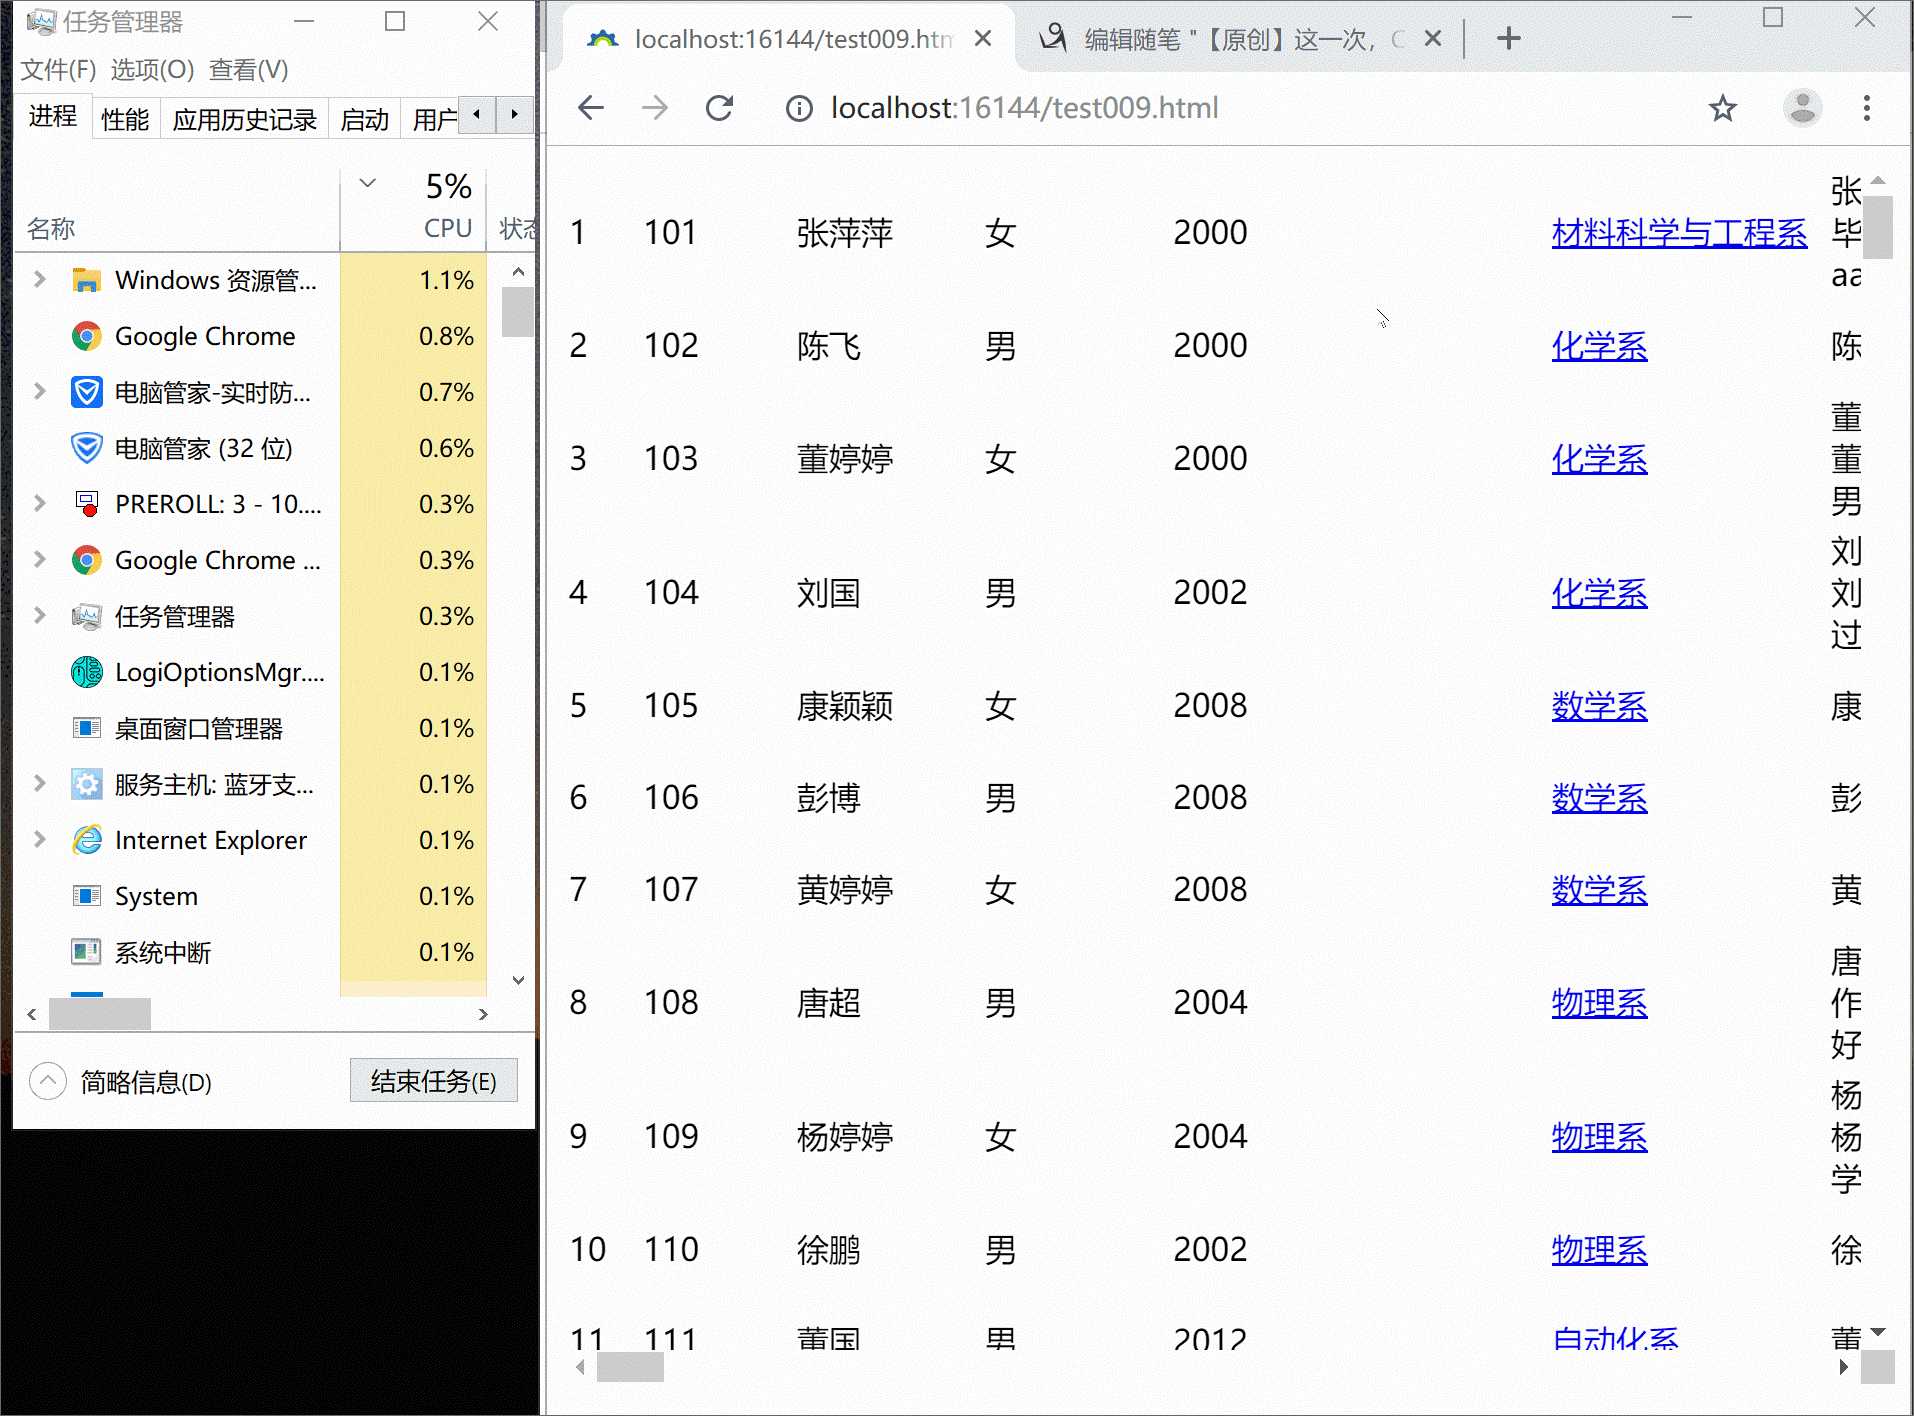Select the 进程 tab
The image size is (1914, 1416).
coord(52,117)
